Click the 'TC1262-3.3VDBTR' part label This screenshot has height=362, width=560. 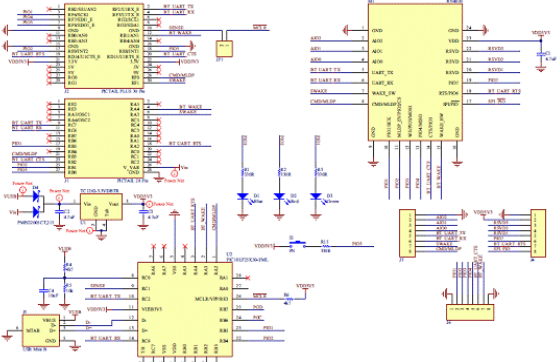(101, 191)
